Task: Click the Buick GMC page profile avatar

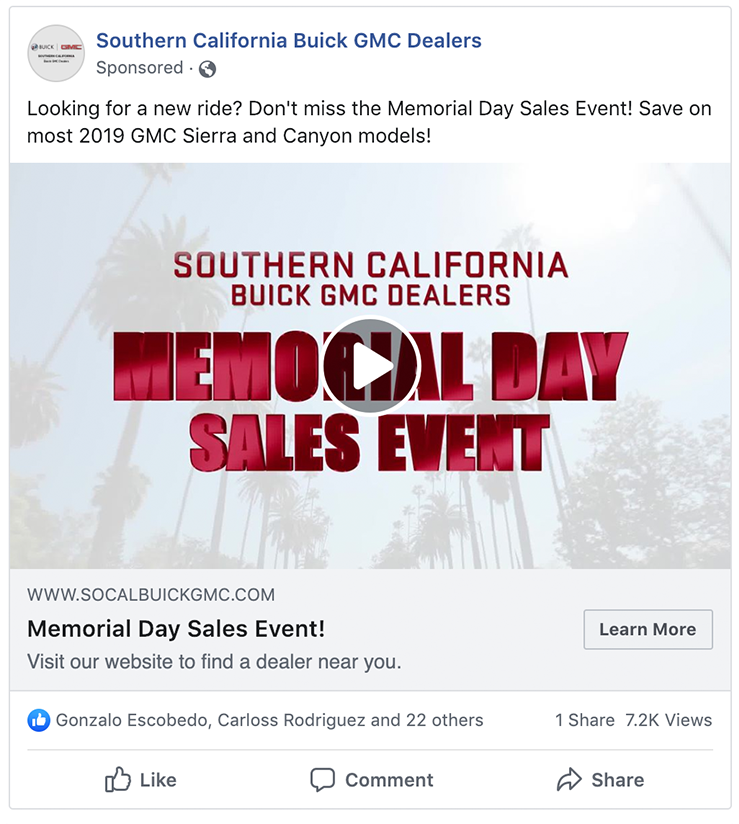Action: click(56, 53)
